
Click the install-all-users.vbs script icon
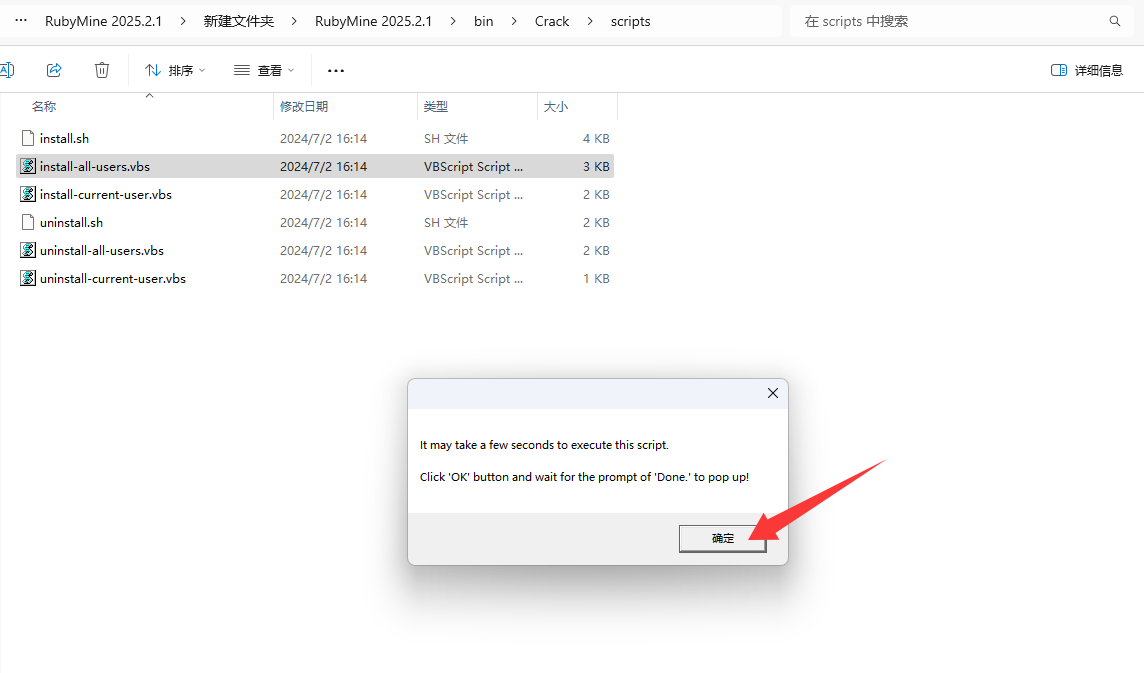coord(28,166)
